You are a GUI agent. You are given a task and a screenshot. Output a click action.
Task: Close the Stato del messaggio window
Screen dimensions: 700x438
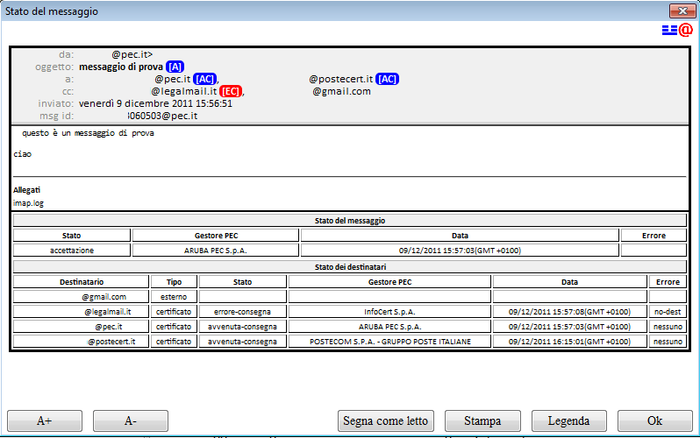coord(682,11)
